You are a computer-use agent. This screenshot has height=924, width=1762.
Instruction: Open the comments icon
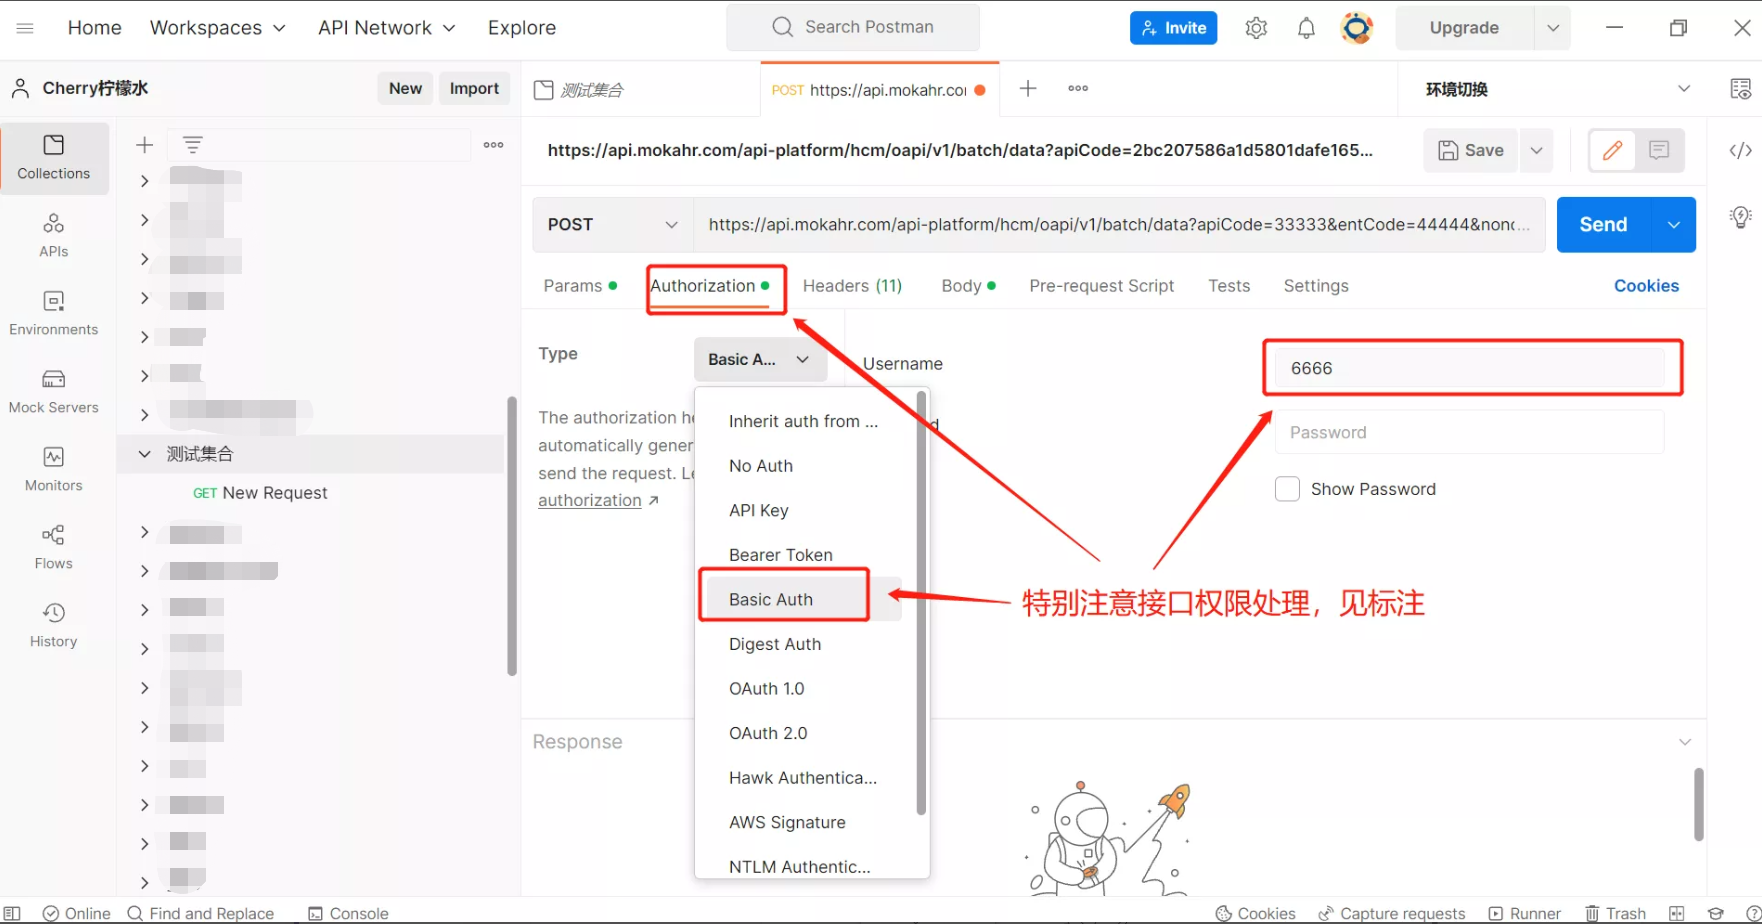[1659, 150]
